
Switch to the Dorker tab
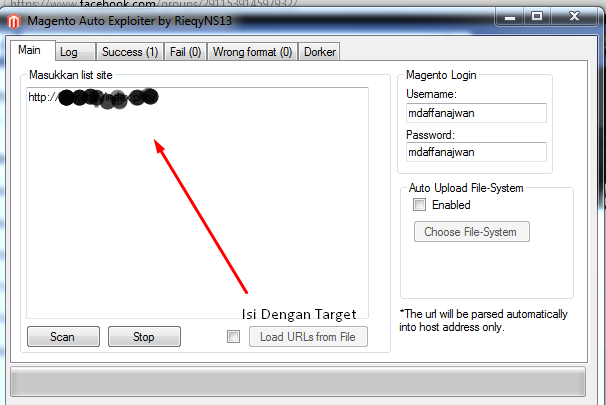point(320,52)
